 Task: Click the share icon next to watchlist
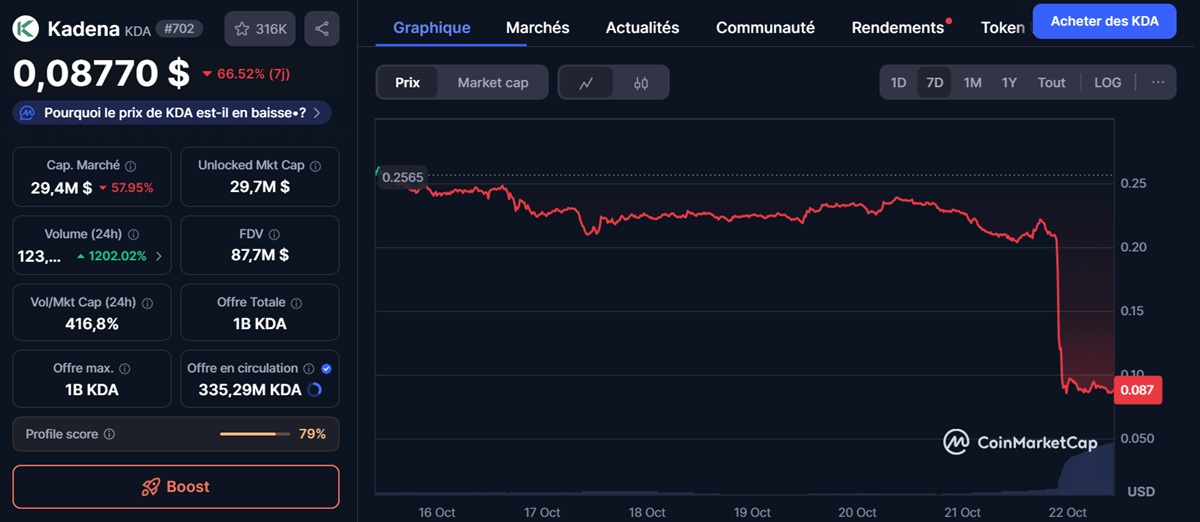[321, 29]
